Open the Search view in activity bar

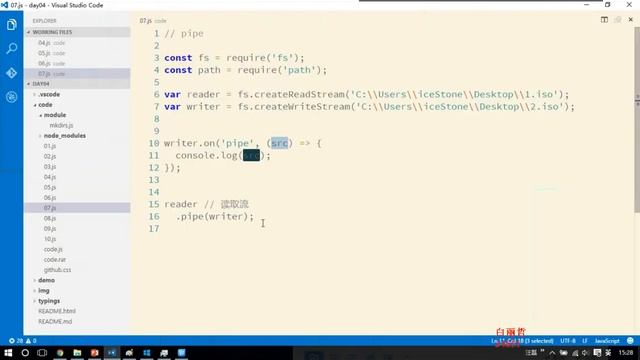coord(11,49)
